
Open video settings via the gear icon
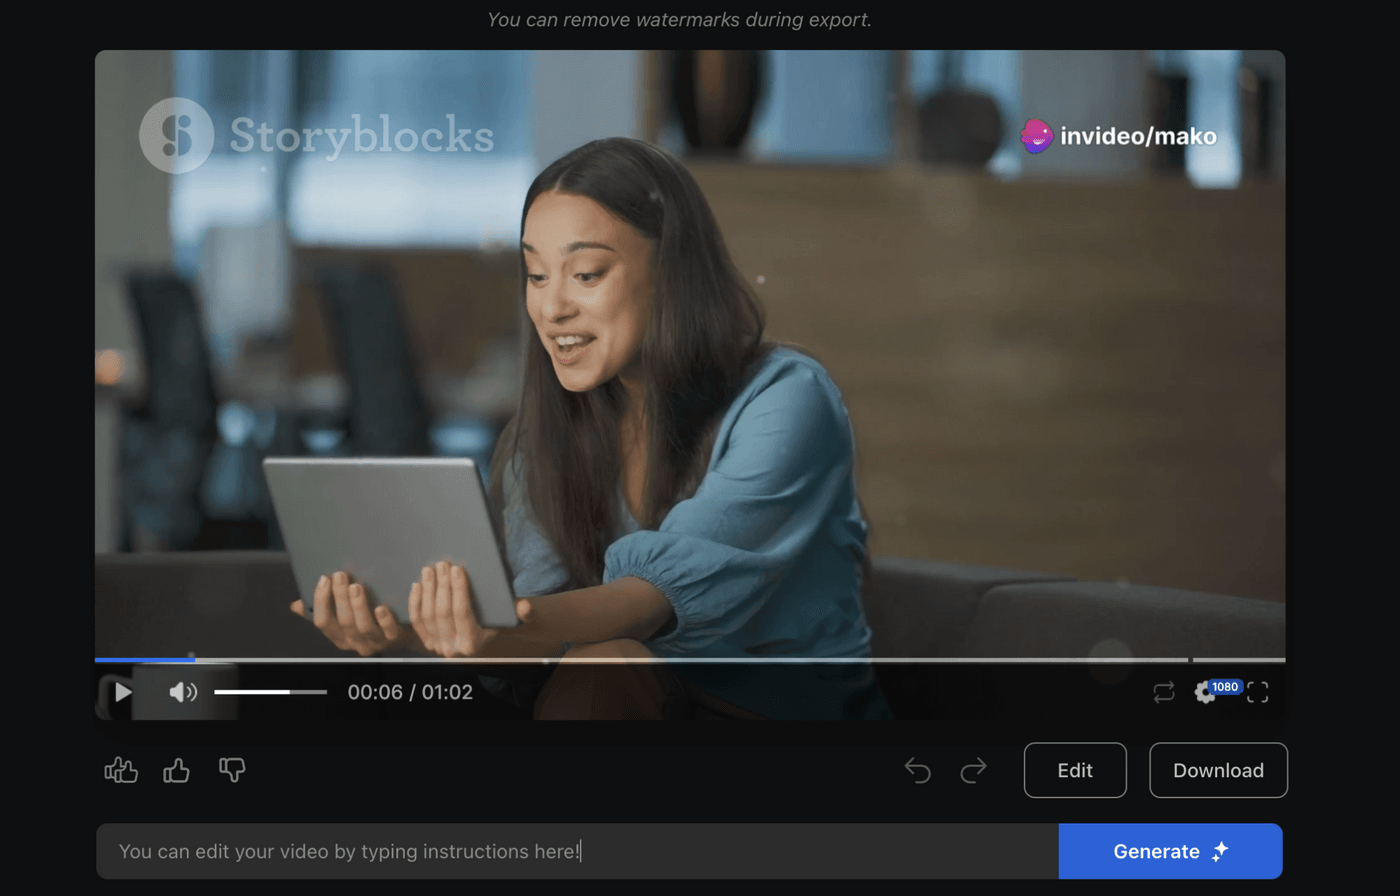click(x=1207, y=691)
